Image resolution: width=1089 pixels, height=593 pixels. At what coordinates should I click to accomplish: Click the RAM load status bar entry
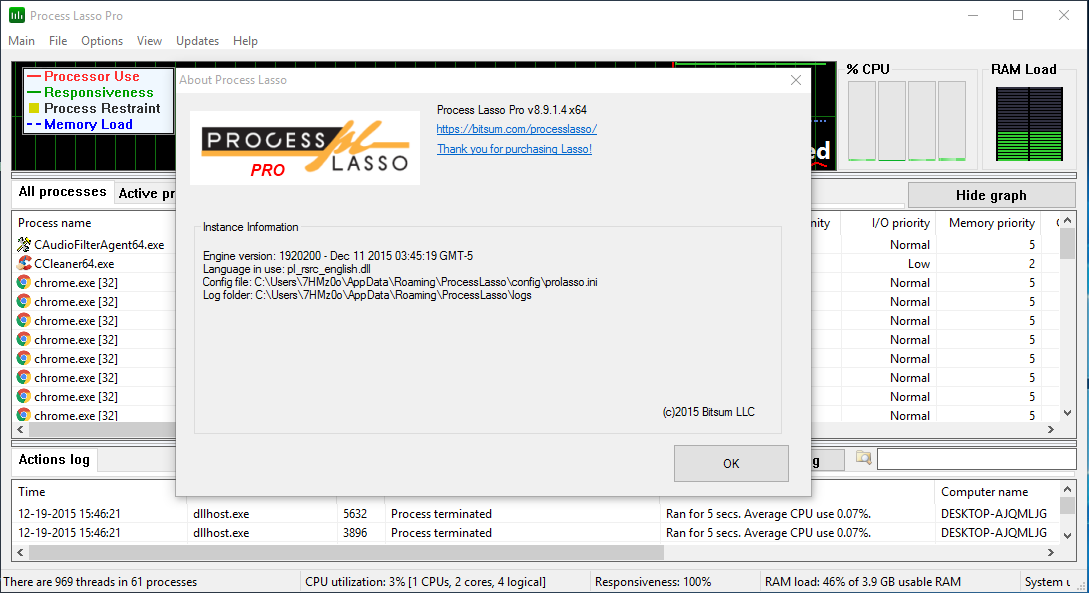(863, 582)
